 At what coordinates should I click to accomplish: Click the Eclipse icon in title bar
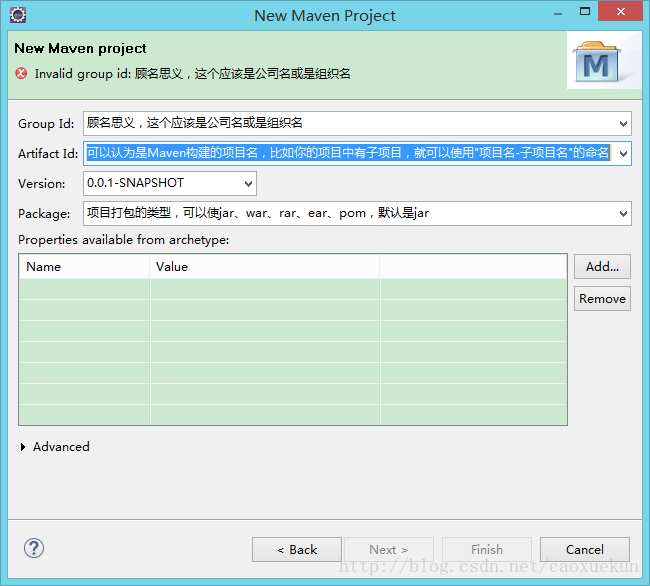point(18,15)
